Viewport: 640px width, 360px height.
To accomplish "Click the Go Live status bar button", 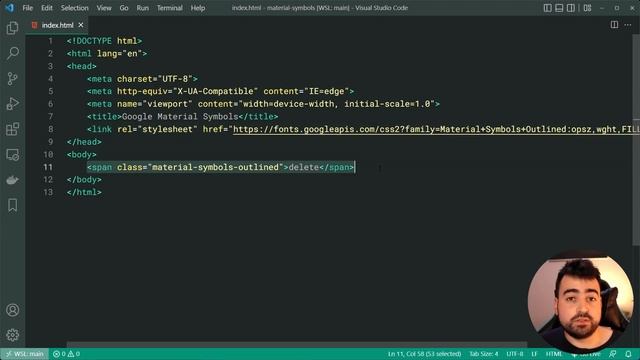I will (x=586, y=354).
